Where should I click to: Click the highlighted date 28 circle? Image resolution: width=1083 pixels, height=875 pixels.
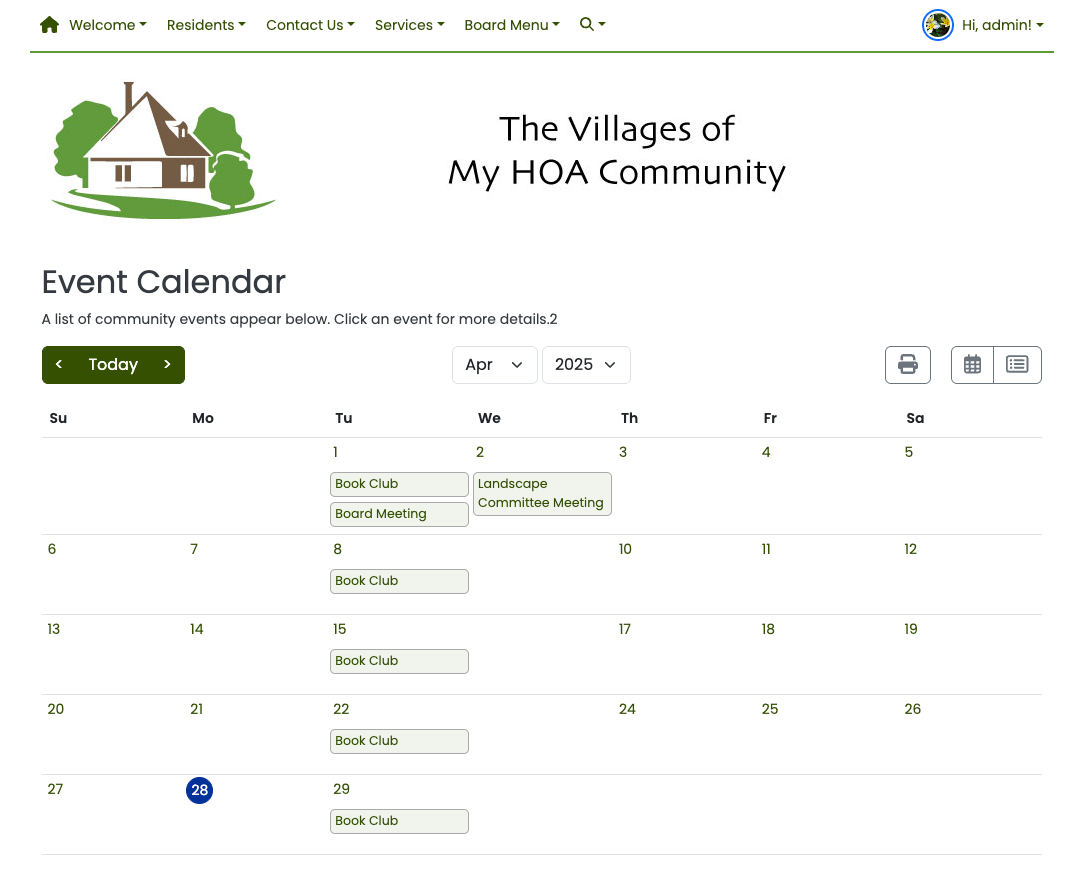(x=199, y=790)
